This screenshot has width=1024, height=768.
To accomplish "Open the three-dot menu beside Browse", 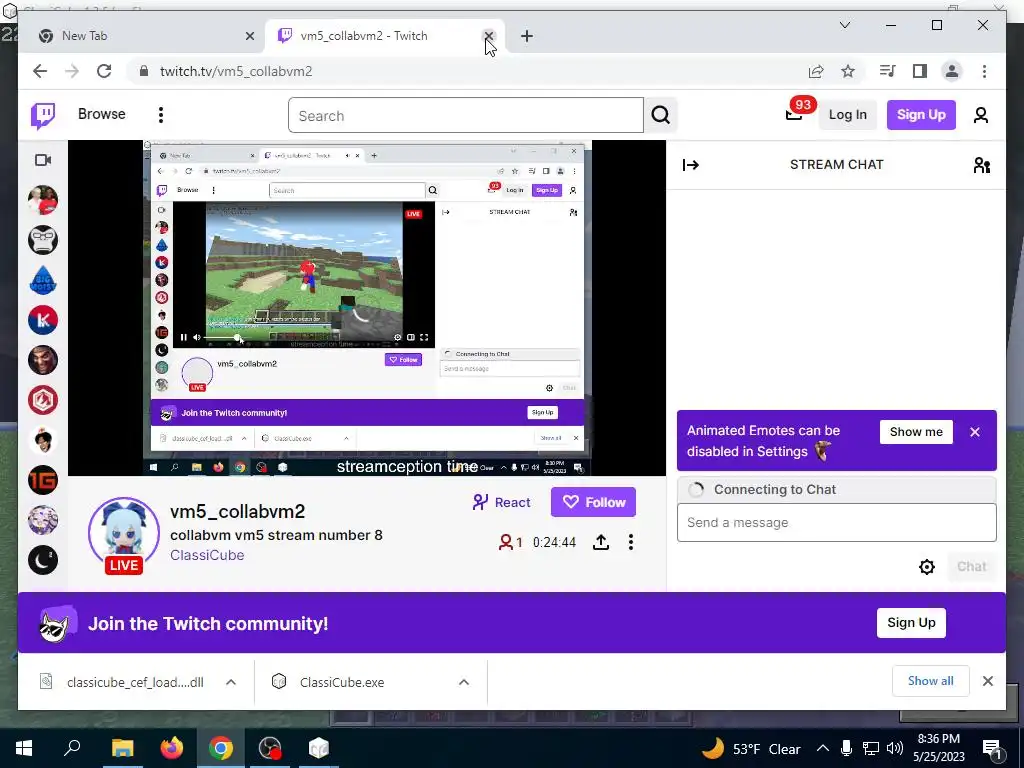I will [x=161, y=115].
